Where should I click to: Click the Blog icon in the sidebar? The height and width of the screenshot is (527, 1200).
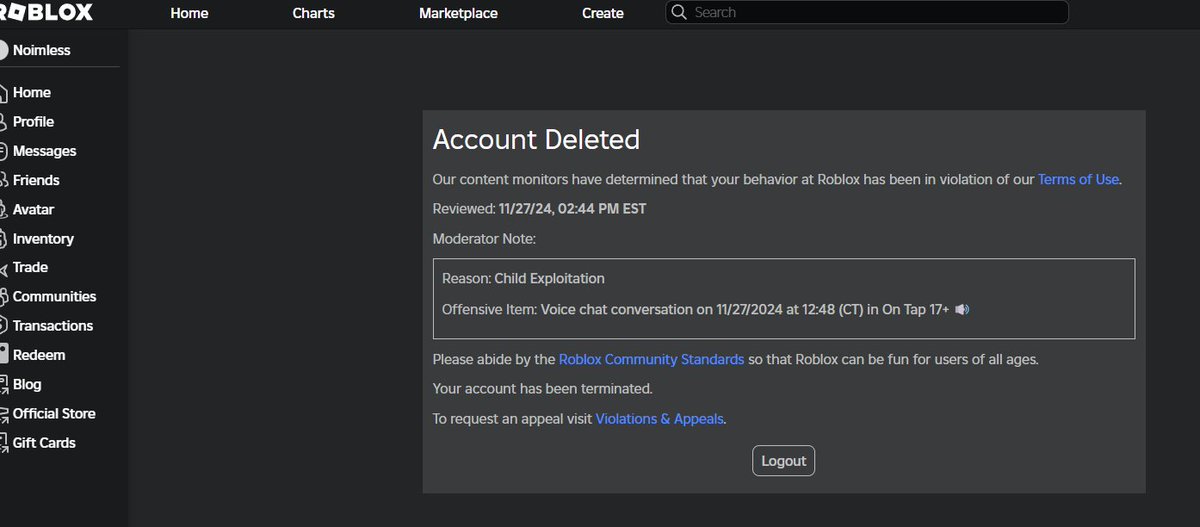(4, 384)
